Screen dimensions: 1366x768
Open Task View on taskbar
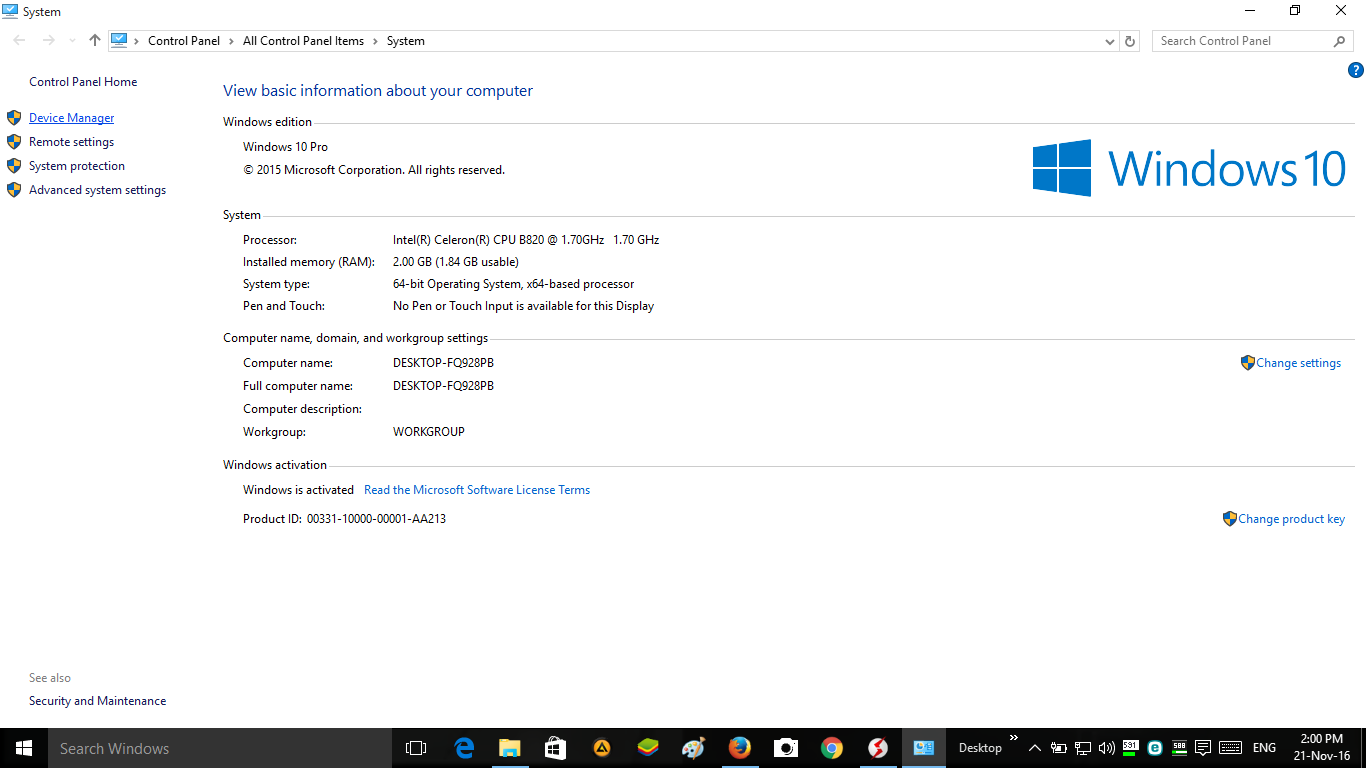click(x=416, y=748)
